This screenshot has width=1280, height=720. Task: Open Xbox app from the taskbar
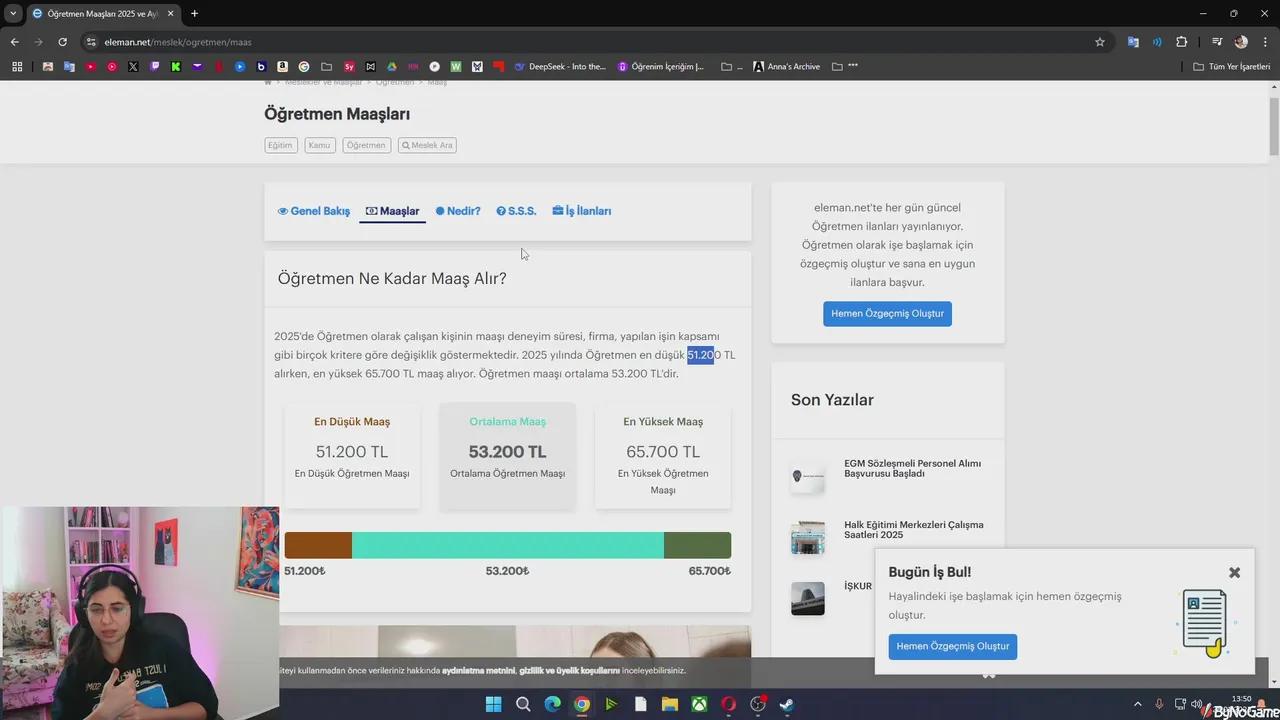(x=699, y=704)
